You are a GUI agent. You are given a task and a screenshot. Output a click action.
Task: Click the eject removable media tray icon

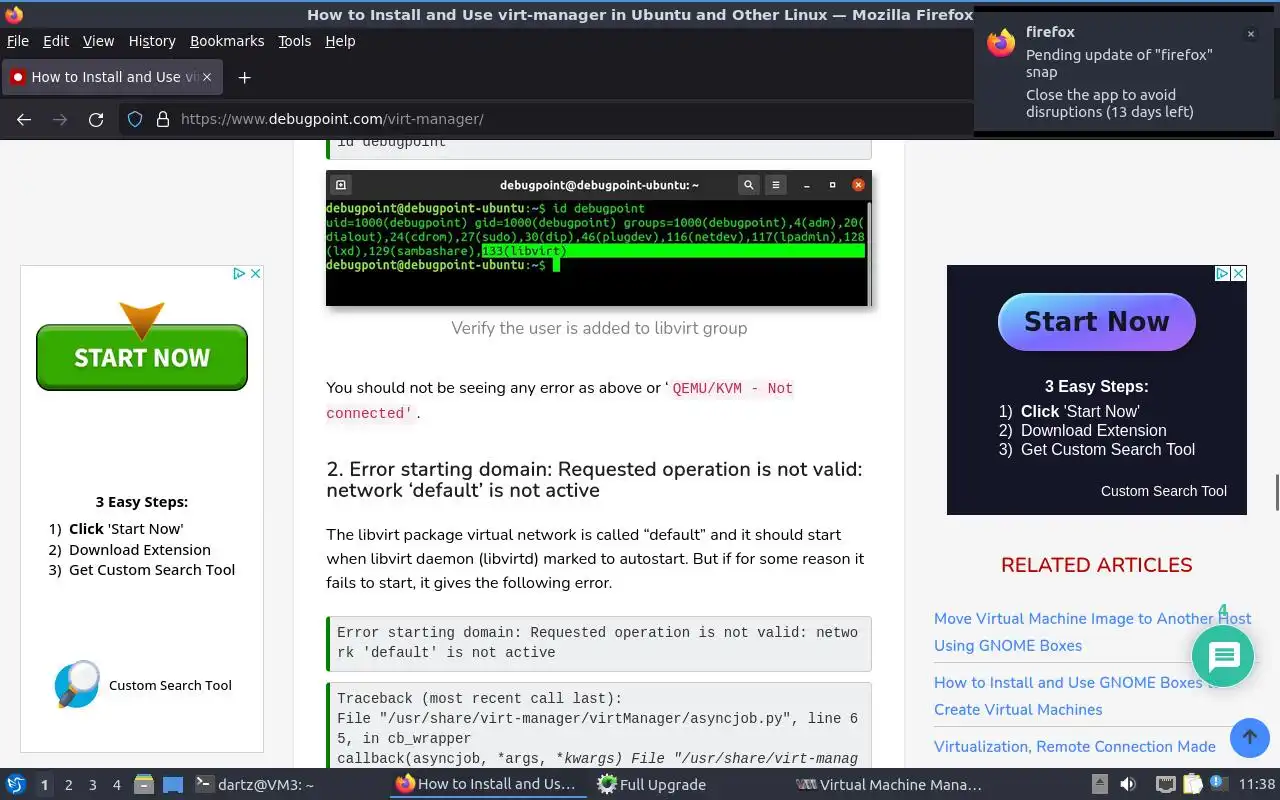(1100, 785)
